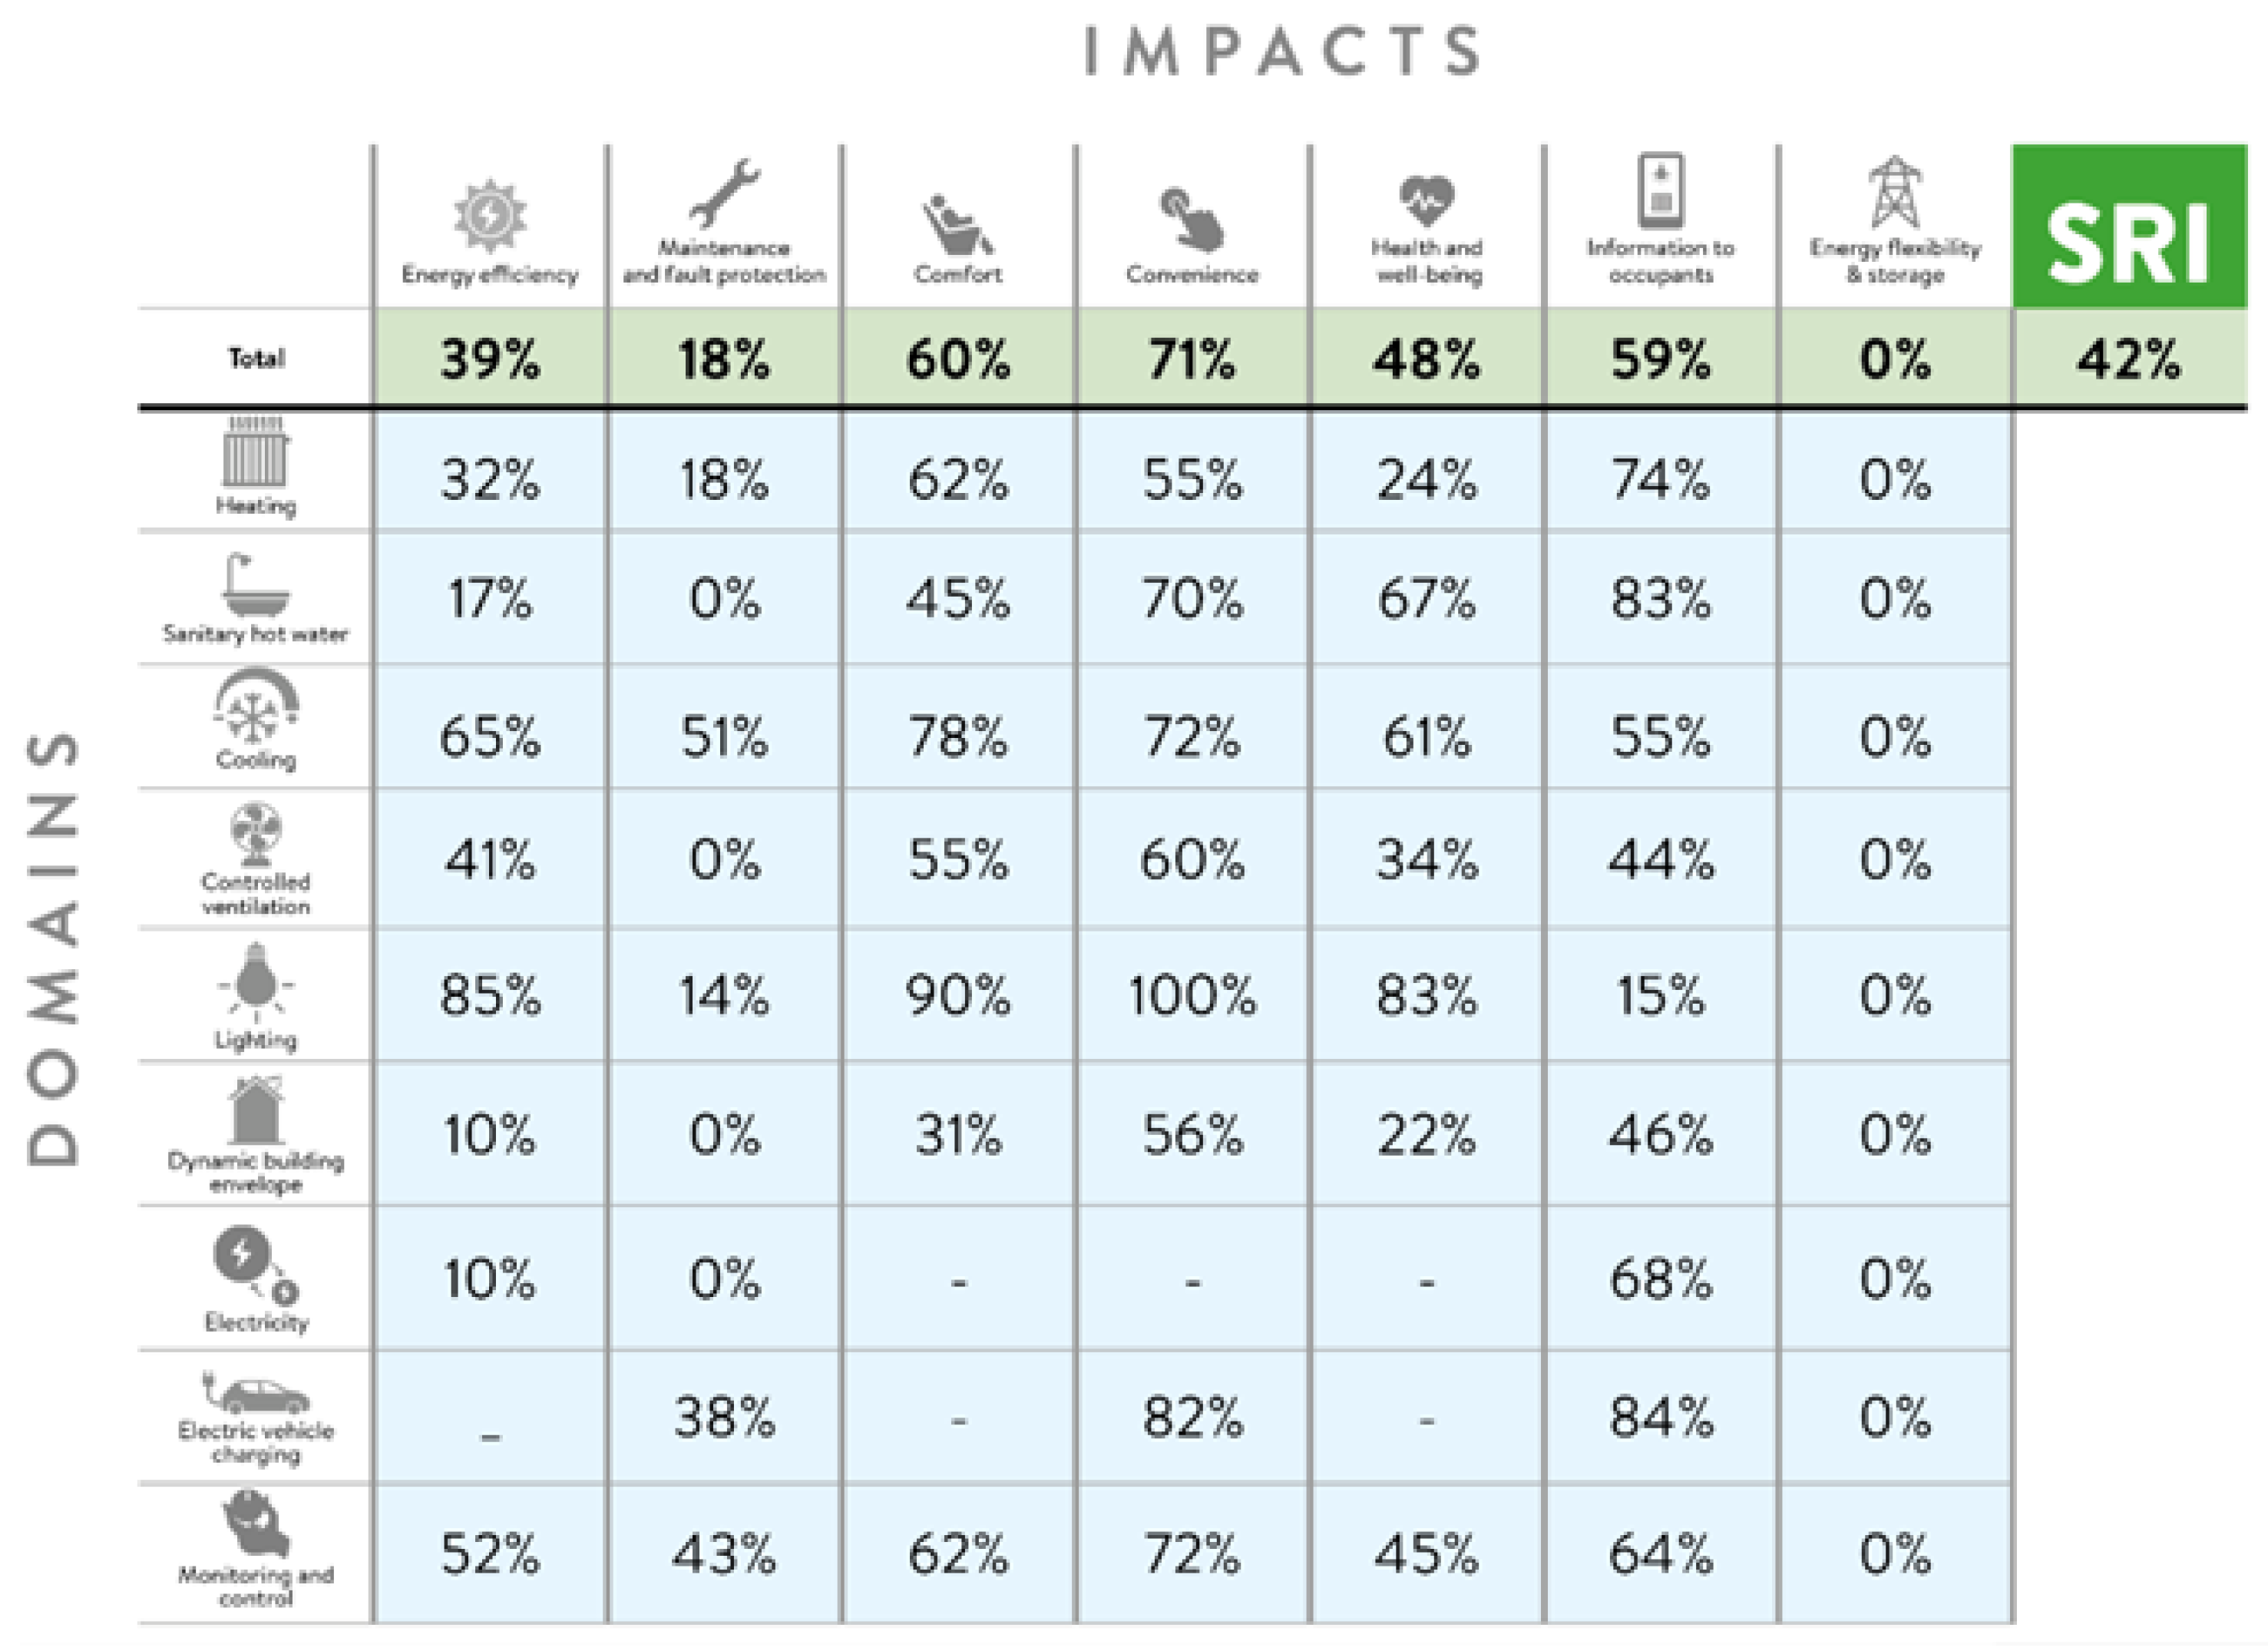Click the 100% Lighting Convenience cell

(x=1191, y=996)
